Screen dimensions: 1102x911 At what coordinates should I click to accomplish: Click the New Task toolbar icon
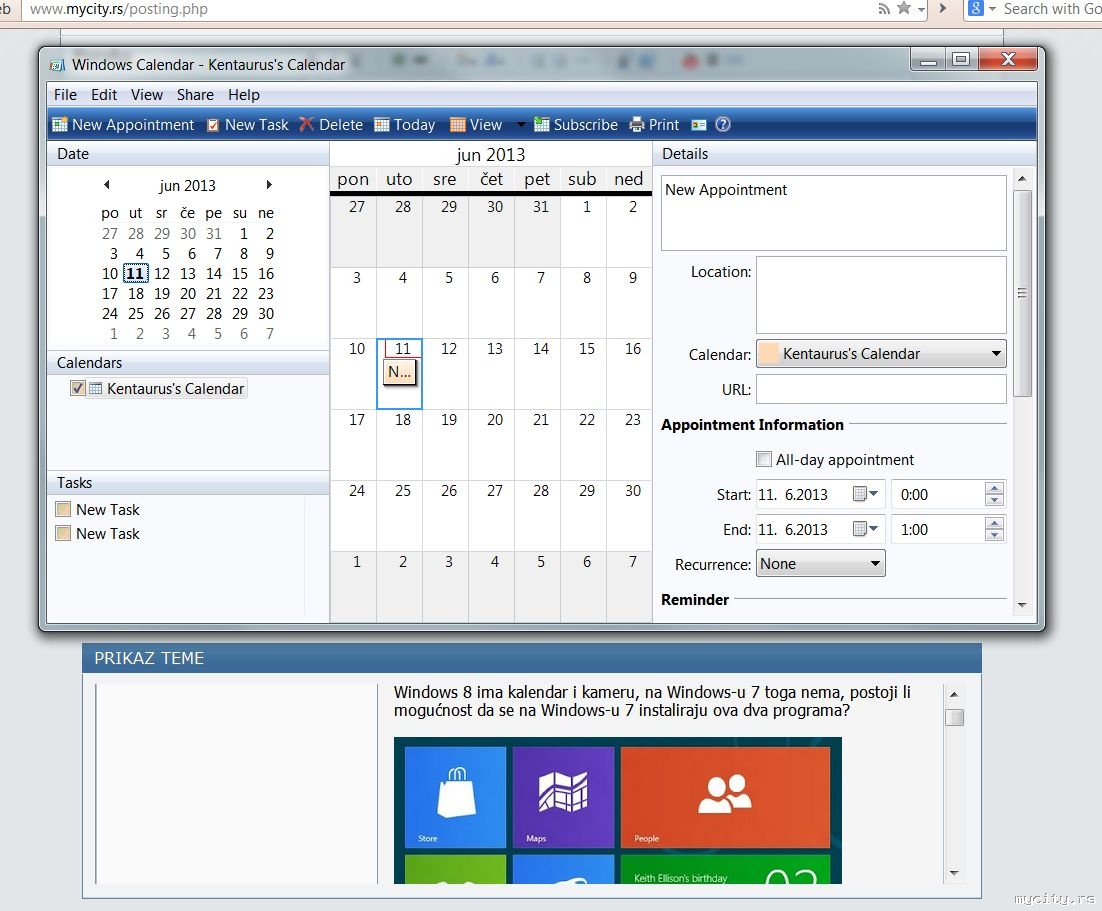[x=213, y=125]
